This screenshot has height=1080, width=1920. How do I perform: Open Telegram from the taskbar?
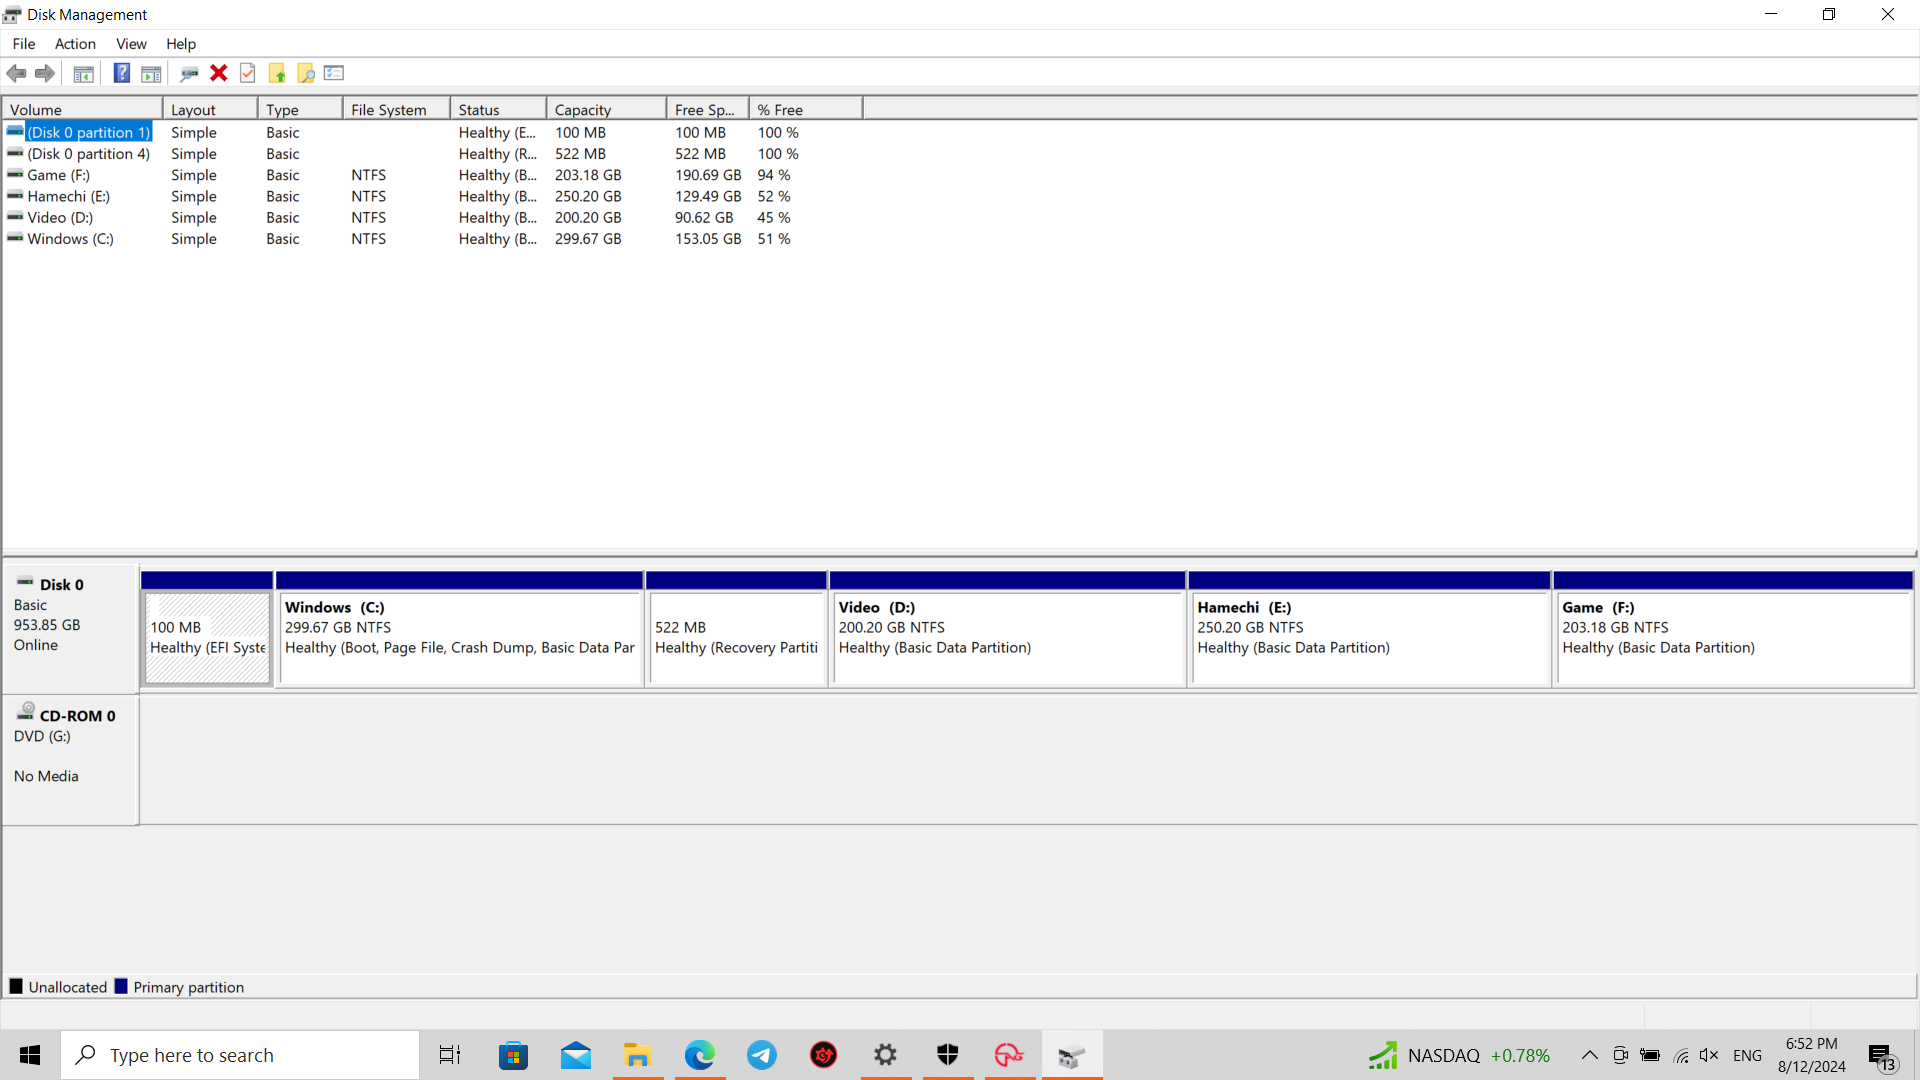tap(762, 1055)
